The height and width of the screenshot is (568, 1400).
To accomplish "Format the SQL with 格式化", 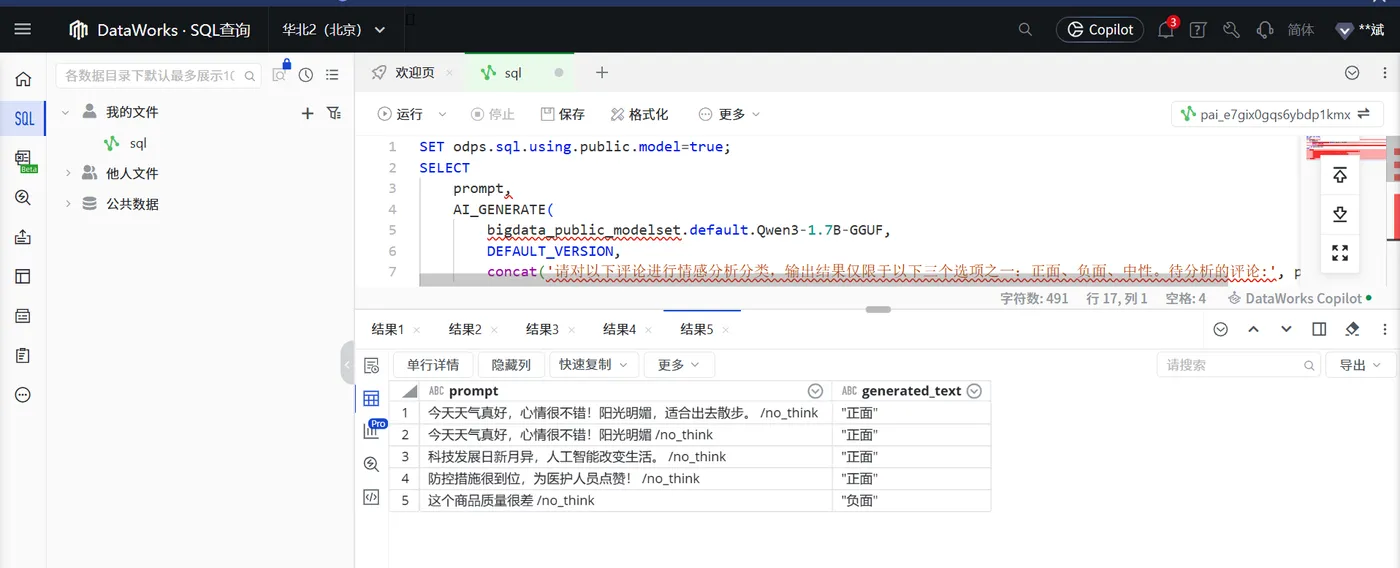I will pos(640,114).
